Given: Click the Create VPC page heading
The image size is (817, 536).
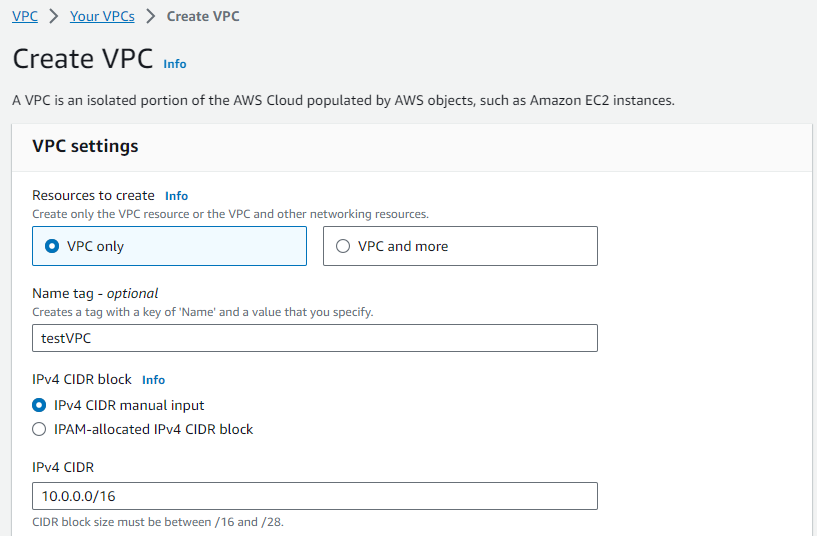Looking at the screenshot, I should [82, 59].
